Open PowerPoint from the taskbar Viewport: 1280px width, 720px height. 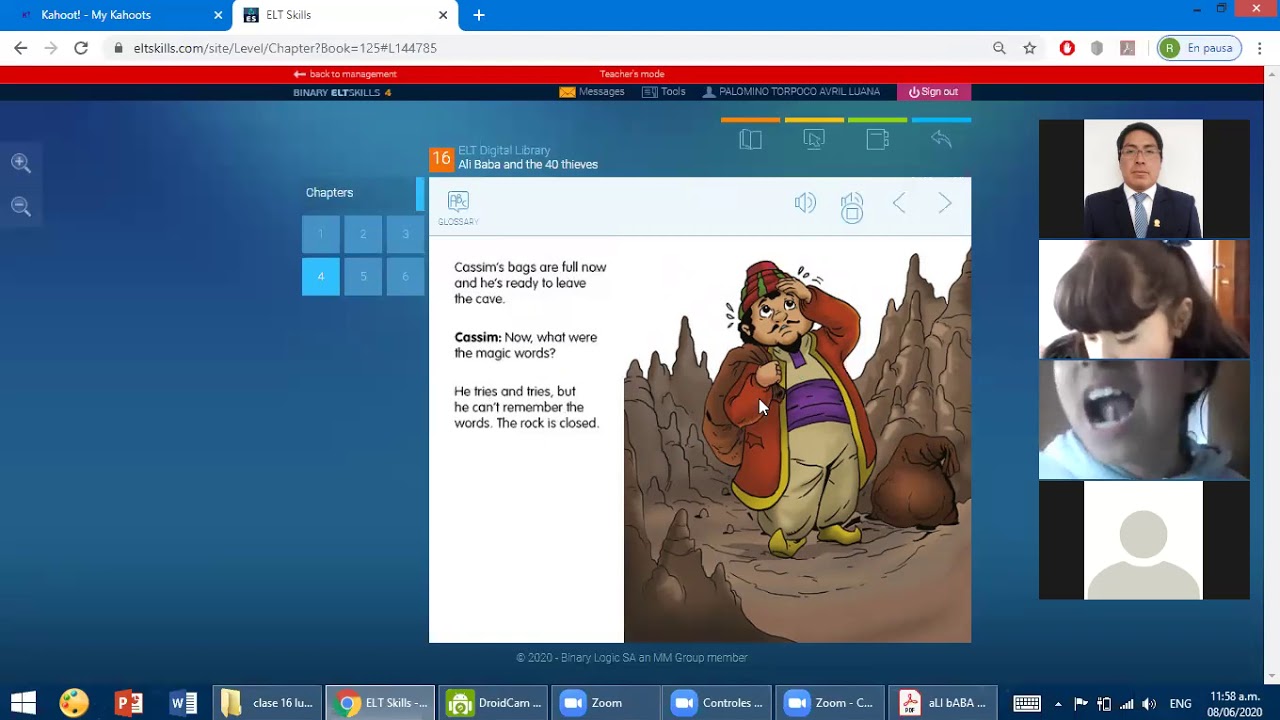[x=129, y=703]
